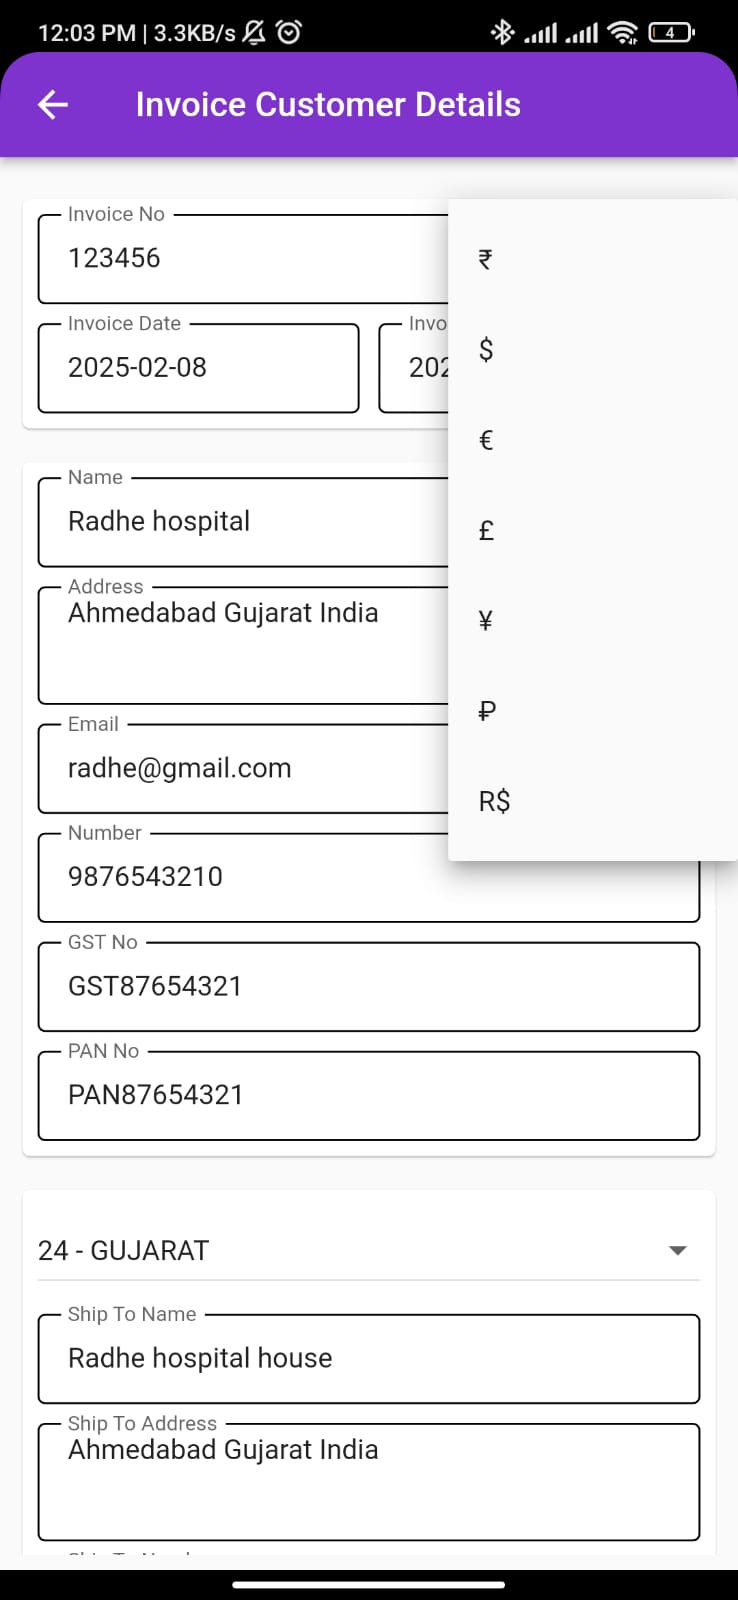Screen dimensions: 738x1600
Task: Tap the Name field with Radhe hospital
Action: click(240, 522)
